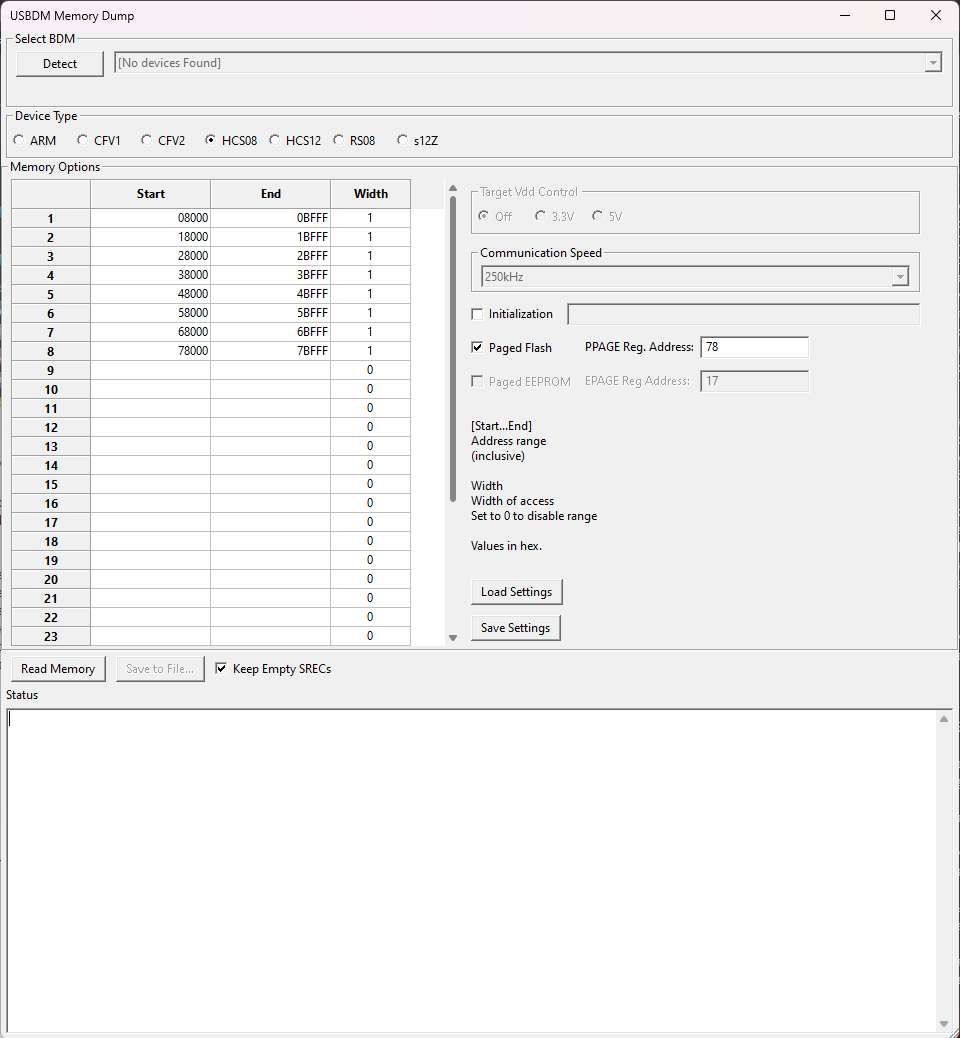Select row 8 End cell 7BFFF
The height and width of the screenshot is (1038, 960).
pyautogui.click(x=270, y=351)
